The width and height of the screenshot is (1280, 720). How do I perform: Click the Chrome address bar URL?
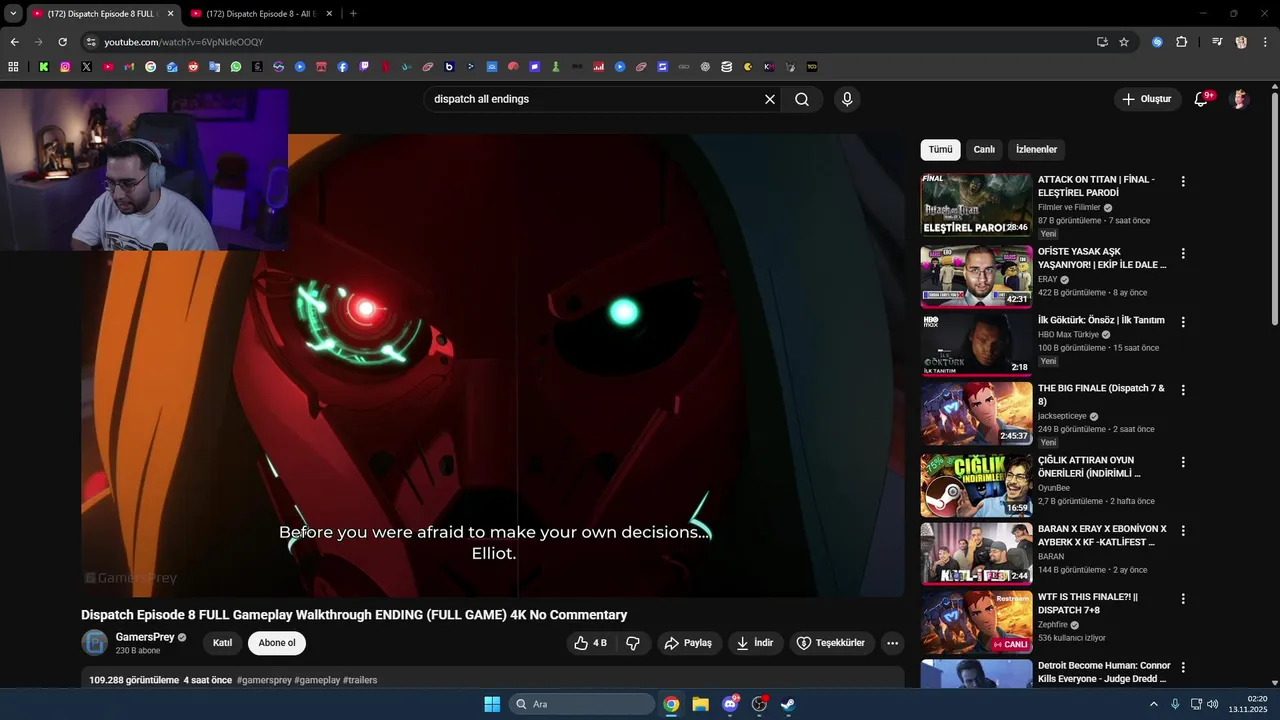(x=184, y=42)
